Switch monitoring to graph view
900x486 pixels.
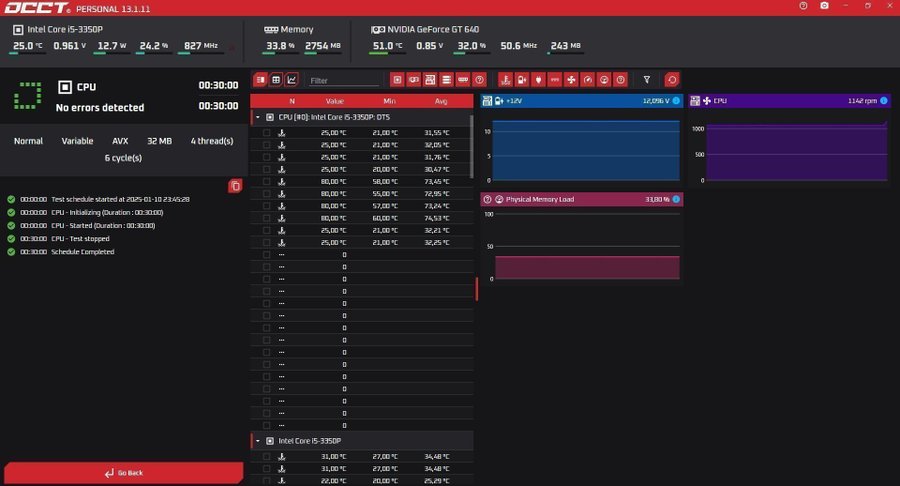click(292, 80)
